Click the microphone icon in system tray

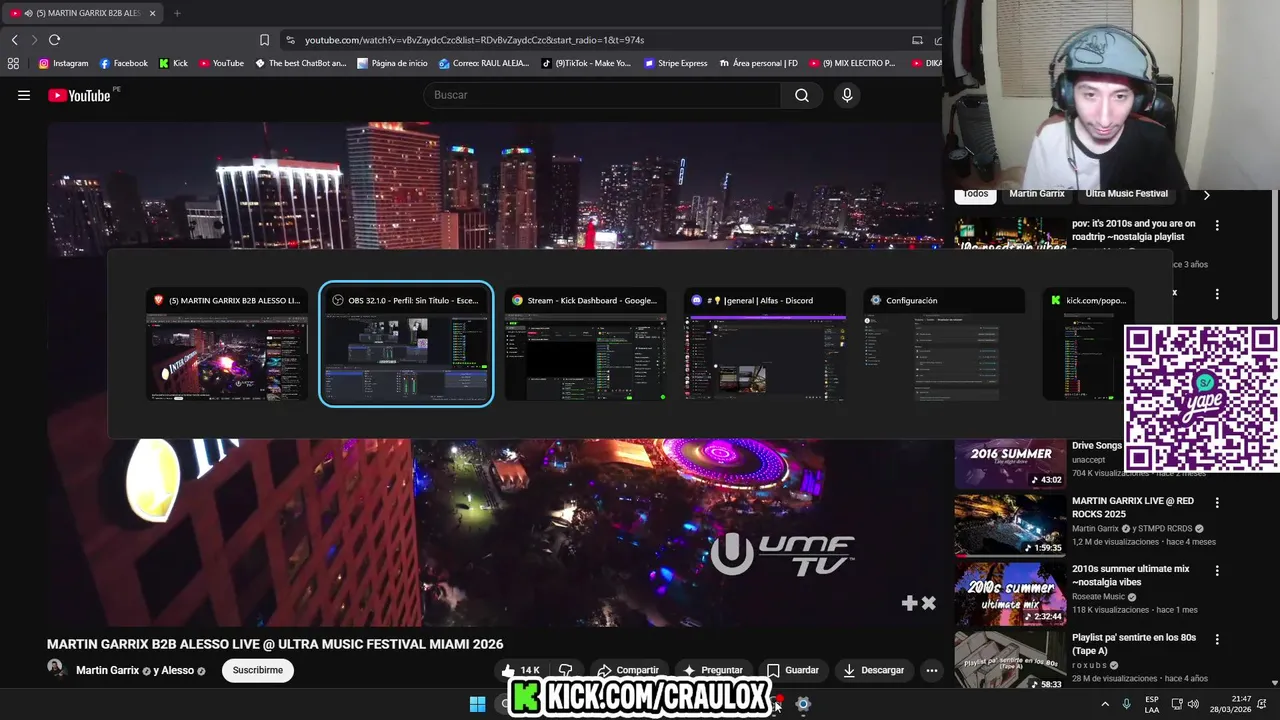[x=1126, y=704]
